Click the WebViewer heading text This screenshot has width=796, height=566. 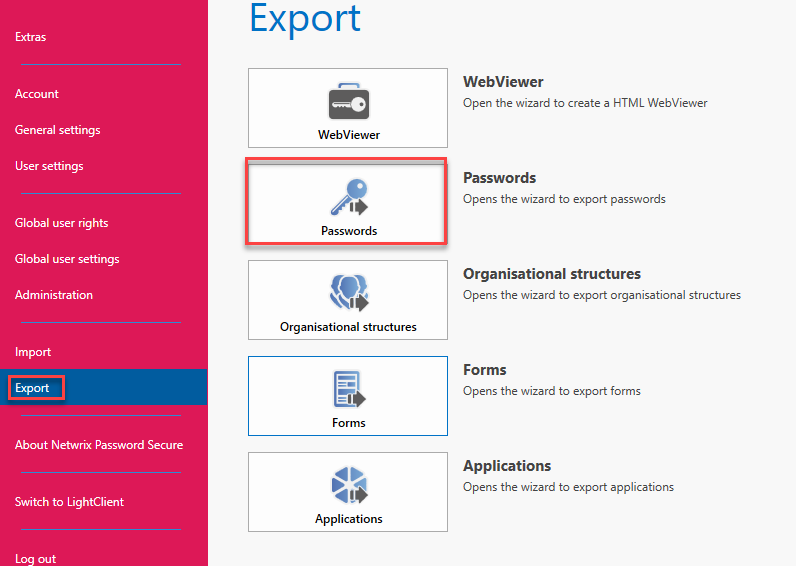pyautogui.click(x=503, y=82)
